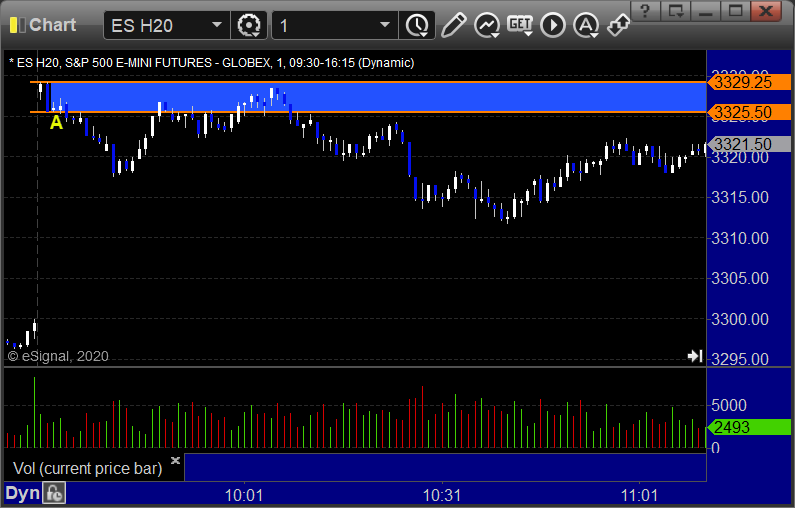The height and width of the screenshot is (508, 795).
Task: Select the blue shaded price zone
Action: [x=378, y=97]
